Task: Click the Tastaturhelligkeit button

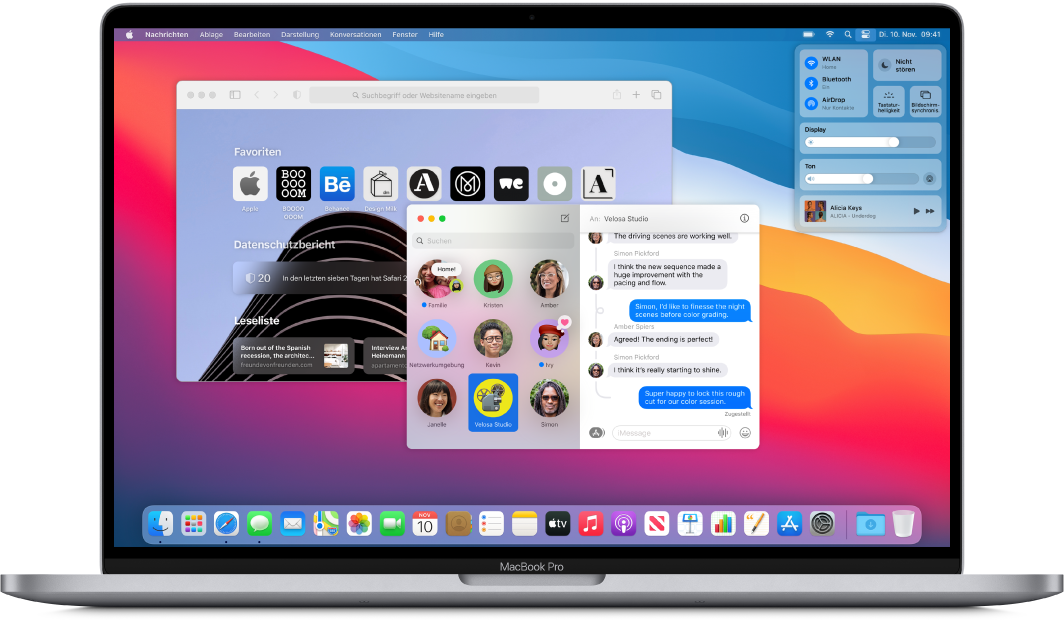Action: [889, 101]
